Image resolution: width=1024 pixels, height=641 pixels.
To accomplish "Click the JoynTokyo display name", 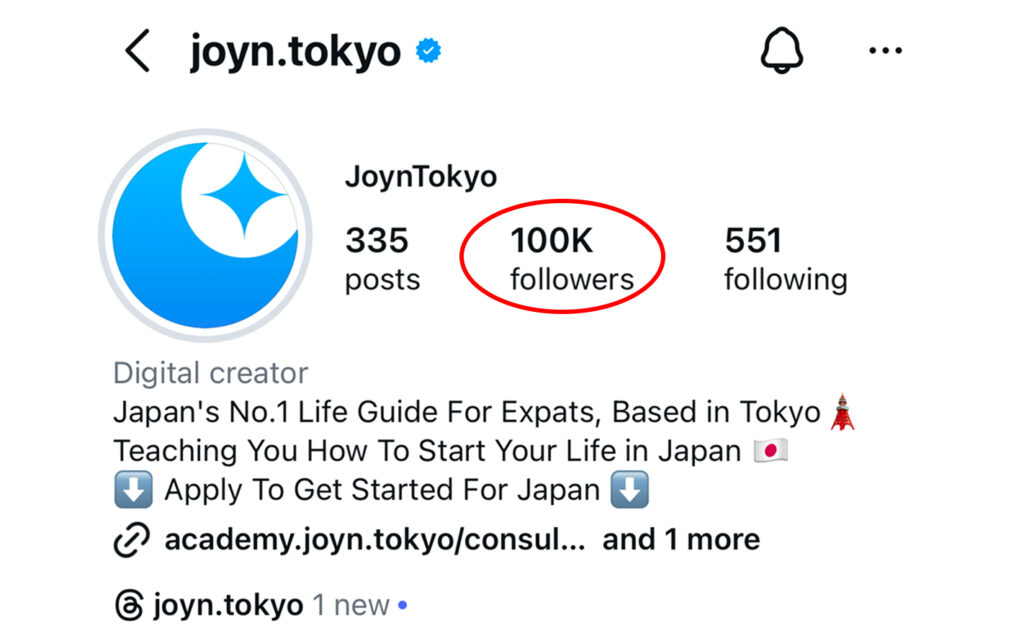I will click(x=420, y=178).
